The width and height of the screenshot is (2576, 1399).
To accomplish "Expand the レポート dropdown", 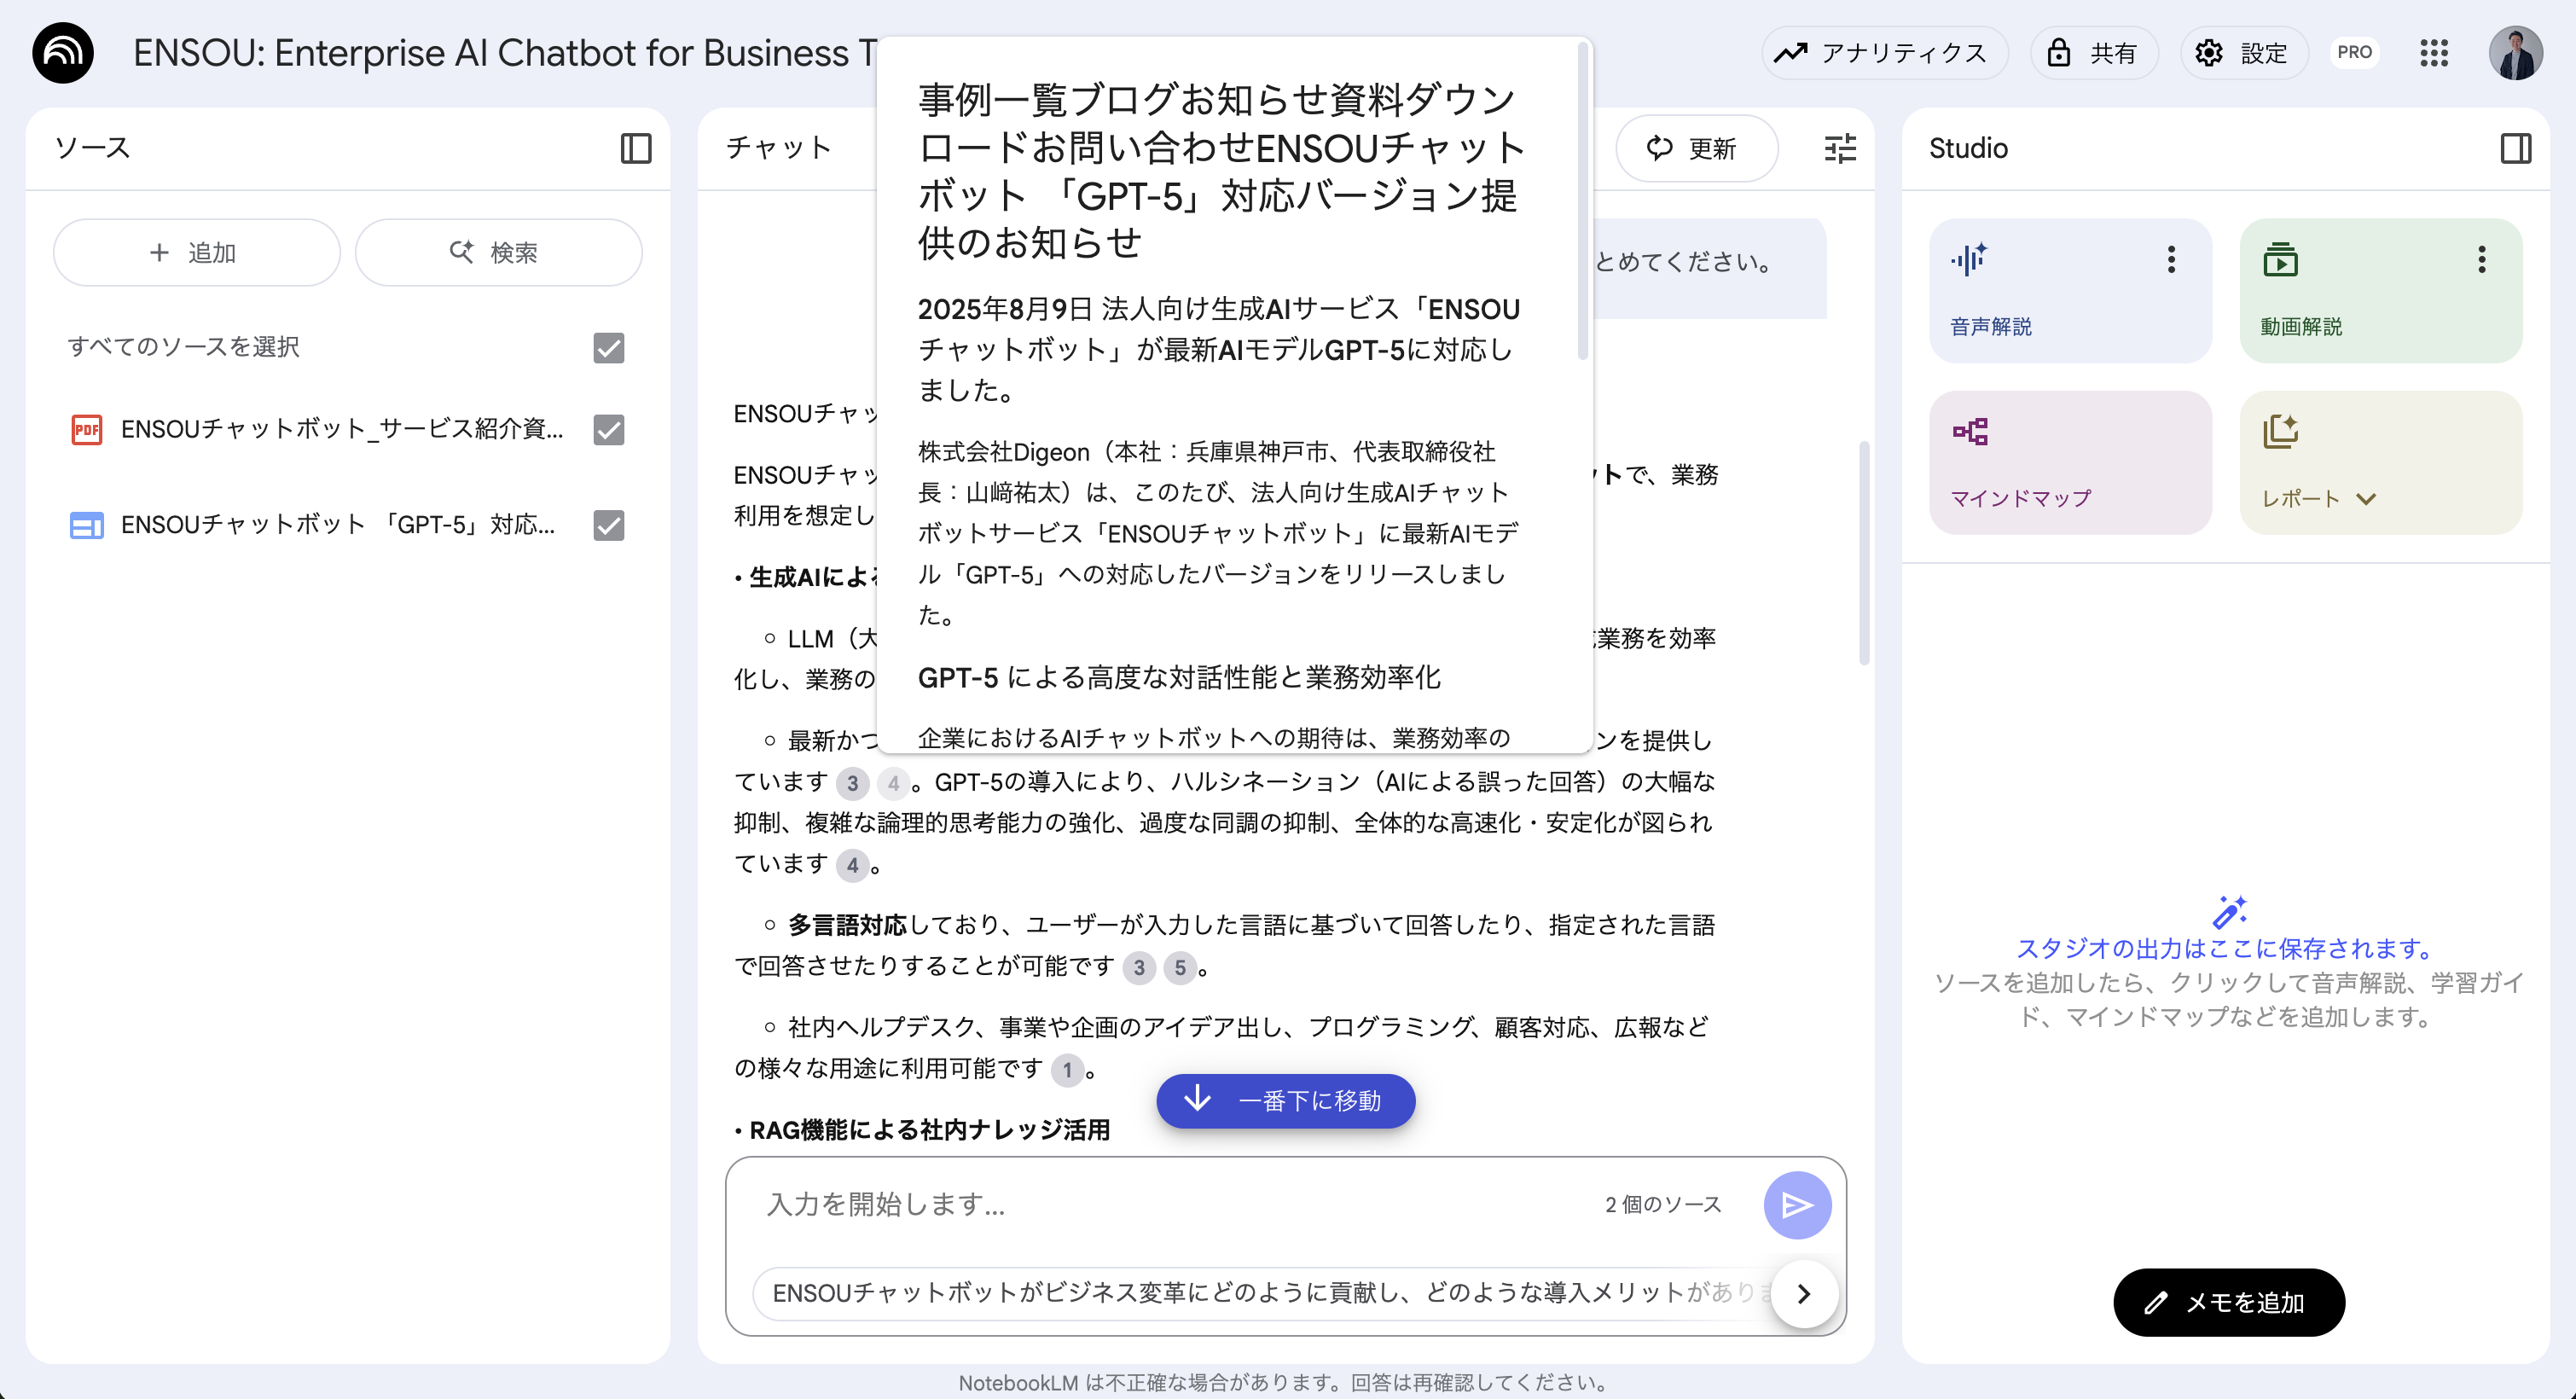I will tap(2366, 499).
